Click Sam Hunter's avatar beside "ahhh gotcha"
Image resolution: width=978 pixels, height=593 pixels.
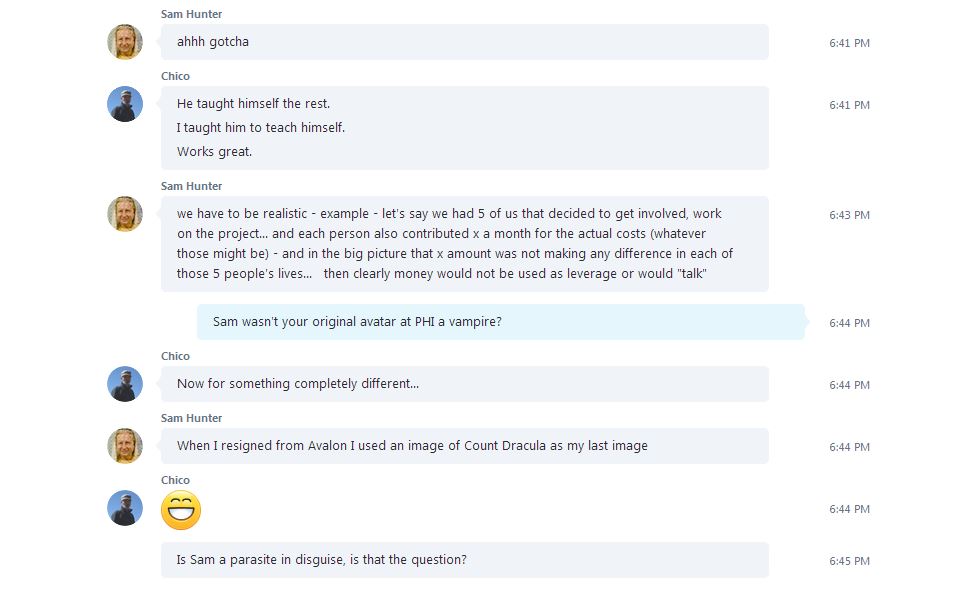point(125,42)
